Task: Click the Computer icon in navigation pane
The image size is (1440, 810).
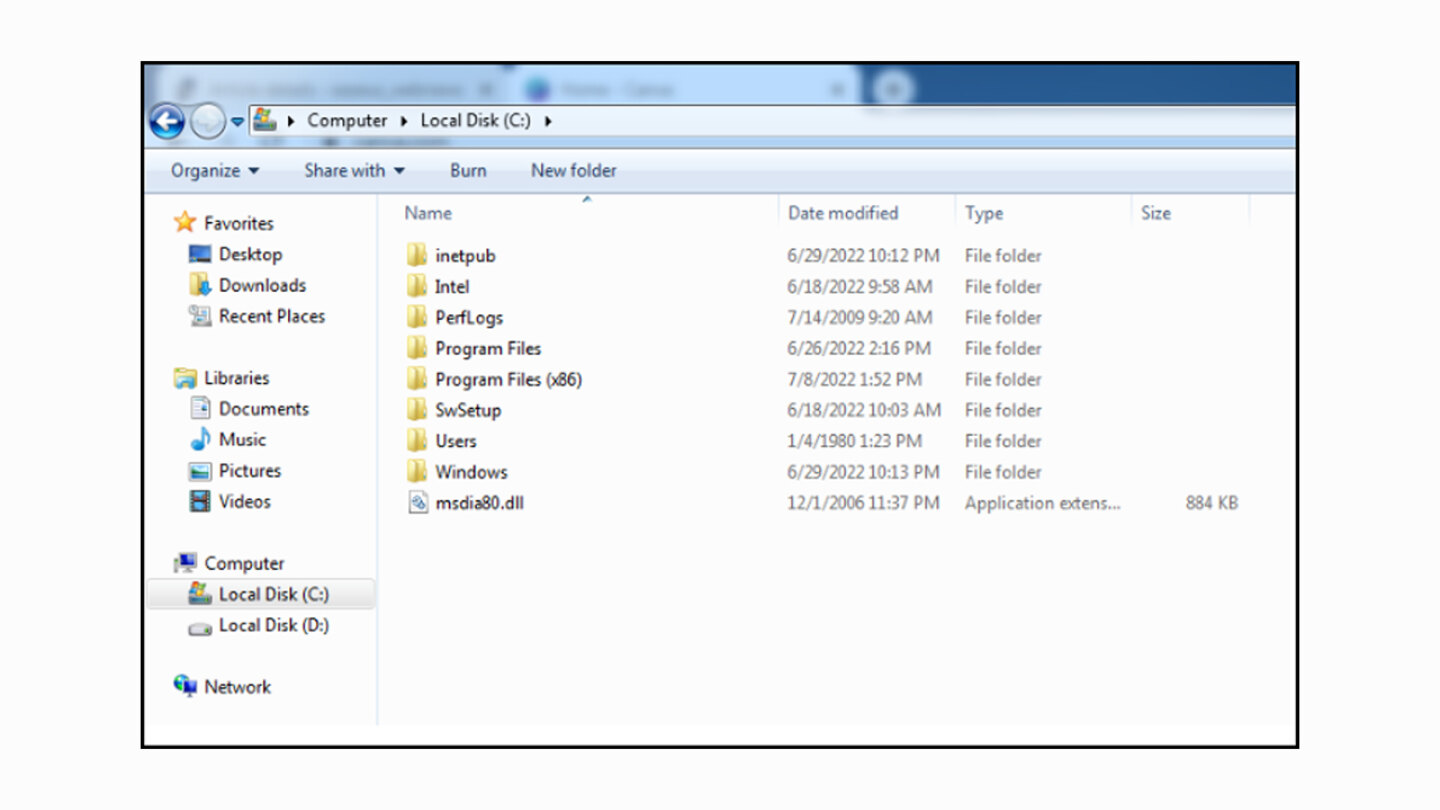Action: pyautogui.click(x=185, y=563)
